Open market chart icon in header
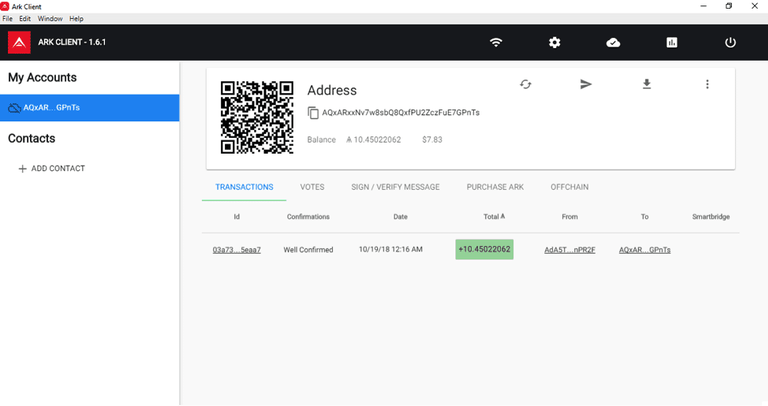The width and height of the screenshot is (768, 406). click(672, 43)
